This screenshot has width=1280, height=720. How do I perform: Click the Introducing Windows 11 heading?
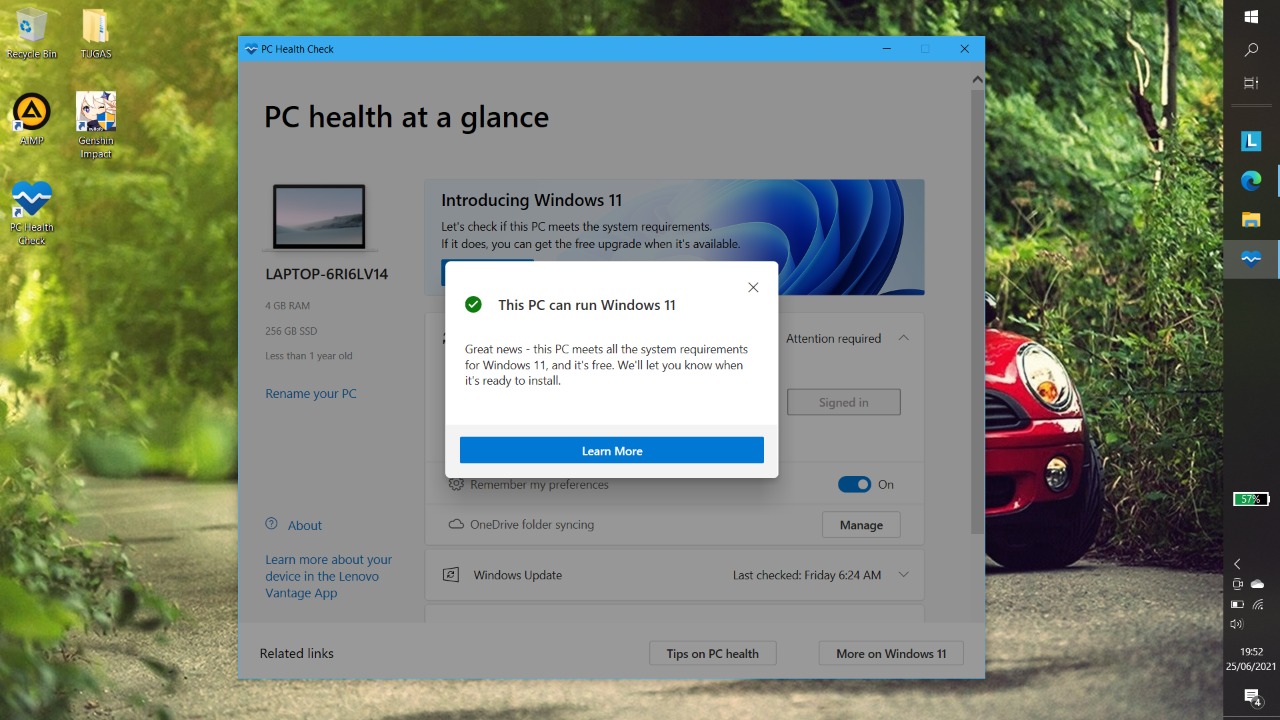coord(531,200)
